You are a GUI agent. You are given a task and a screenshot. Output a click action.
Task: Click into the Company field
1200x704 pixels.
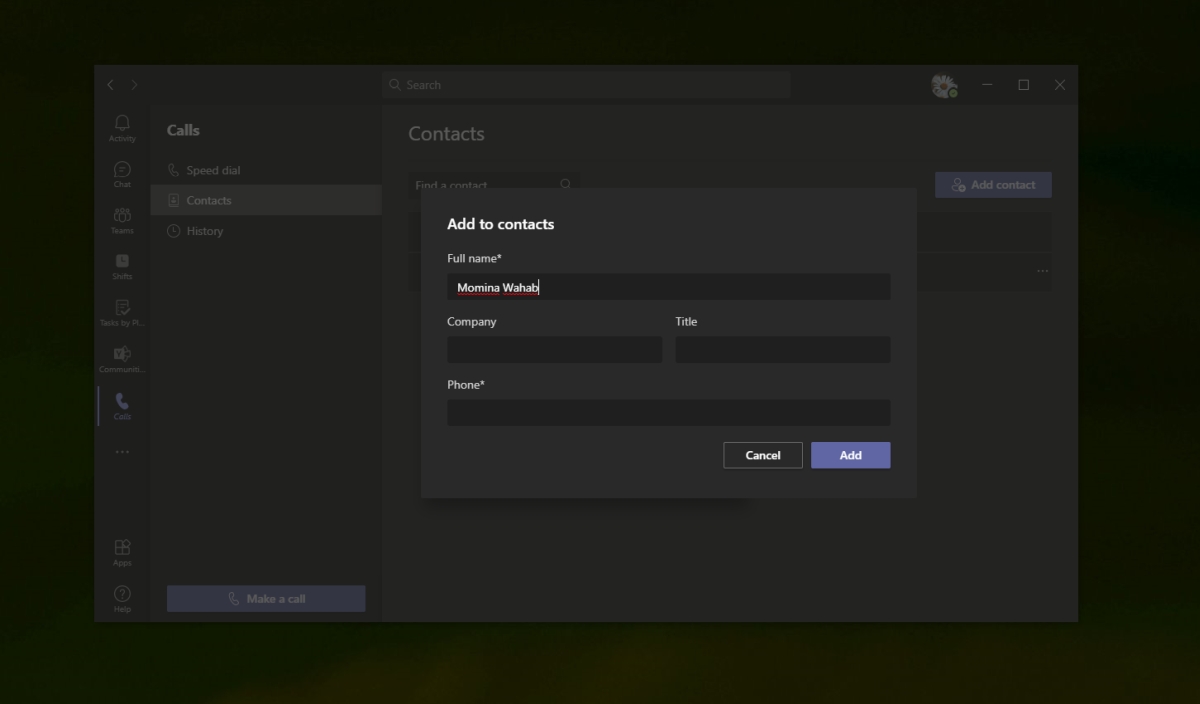point(554,350)
